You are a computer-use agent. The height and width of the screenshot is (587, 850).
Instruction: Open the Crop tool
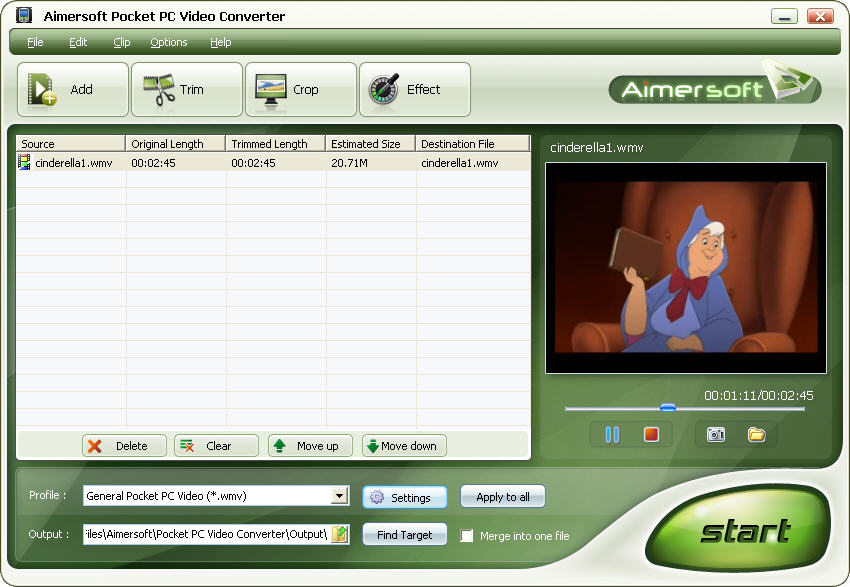301,89
